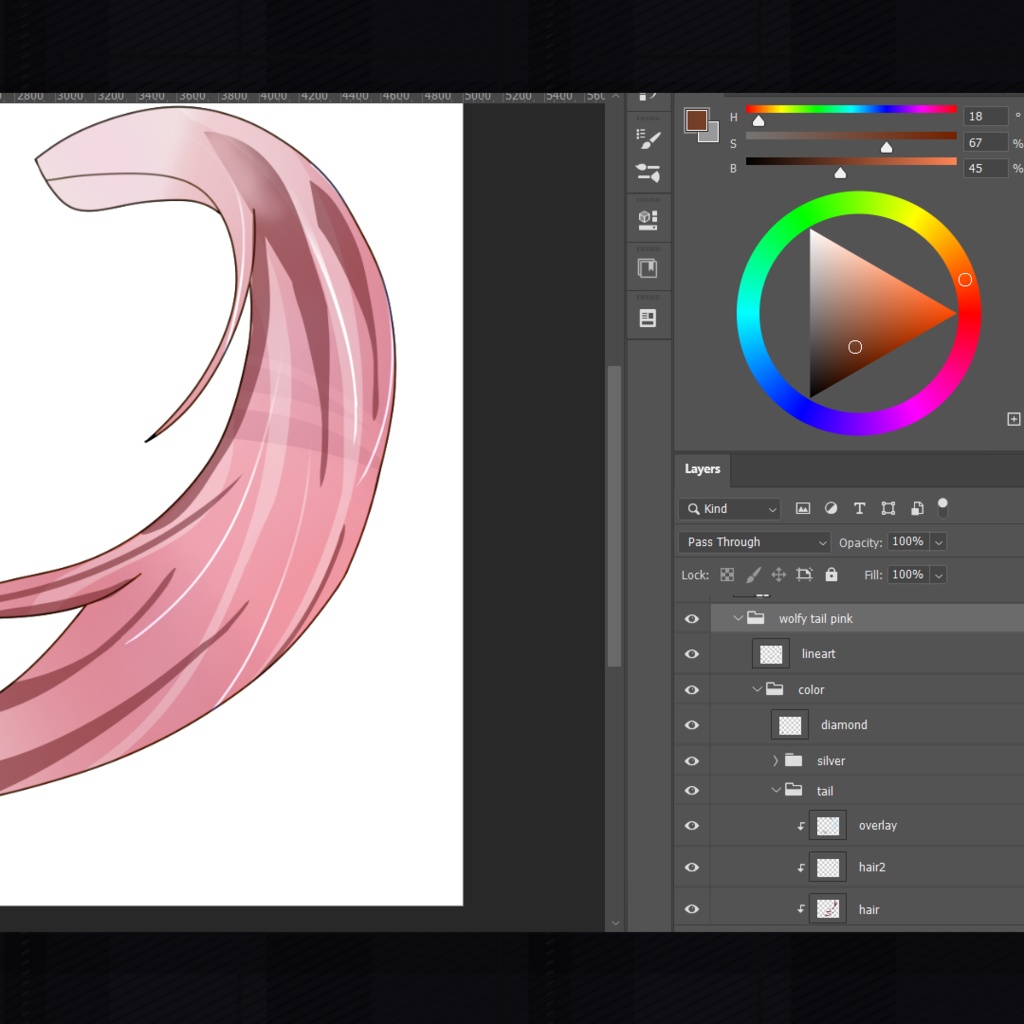Filter layers by shape layers icon

point(888,509)
